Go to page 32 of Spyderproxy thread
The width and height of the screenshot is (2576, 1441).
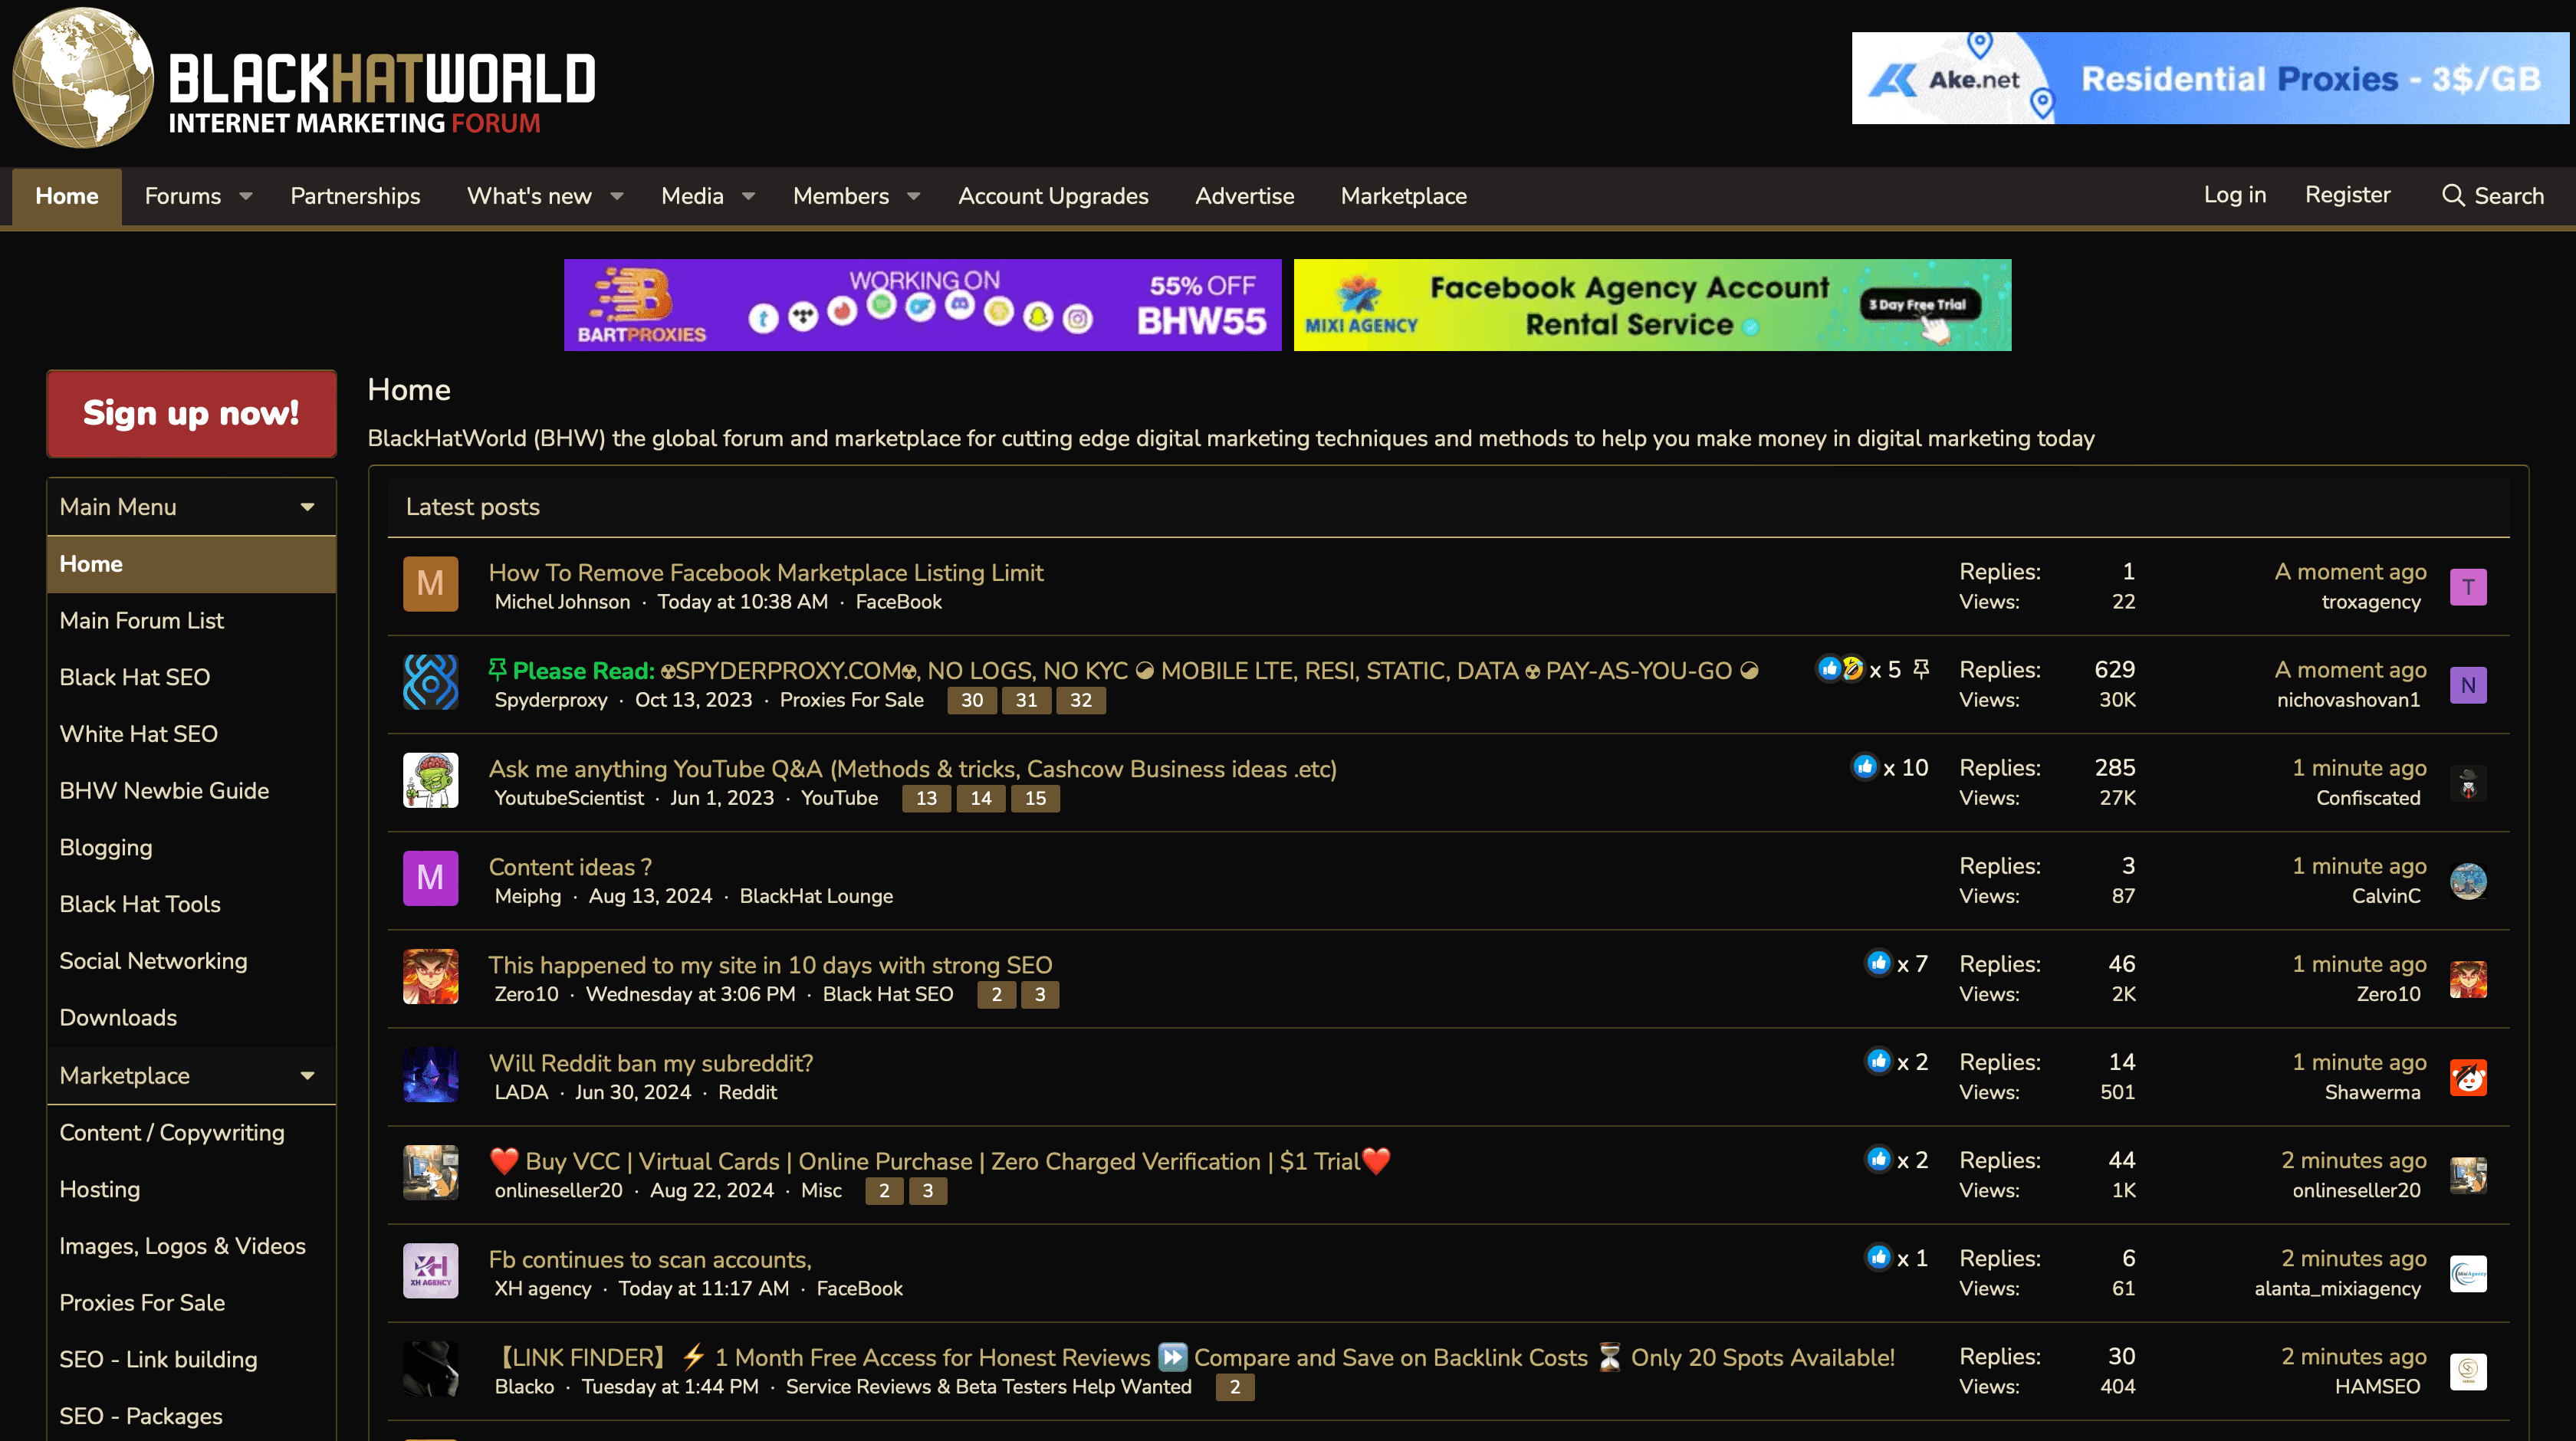[1080, 700]
